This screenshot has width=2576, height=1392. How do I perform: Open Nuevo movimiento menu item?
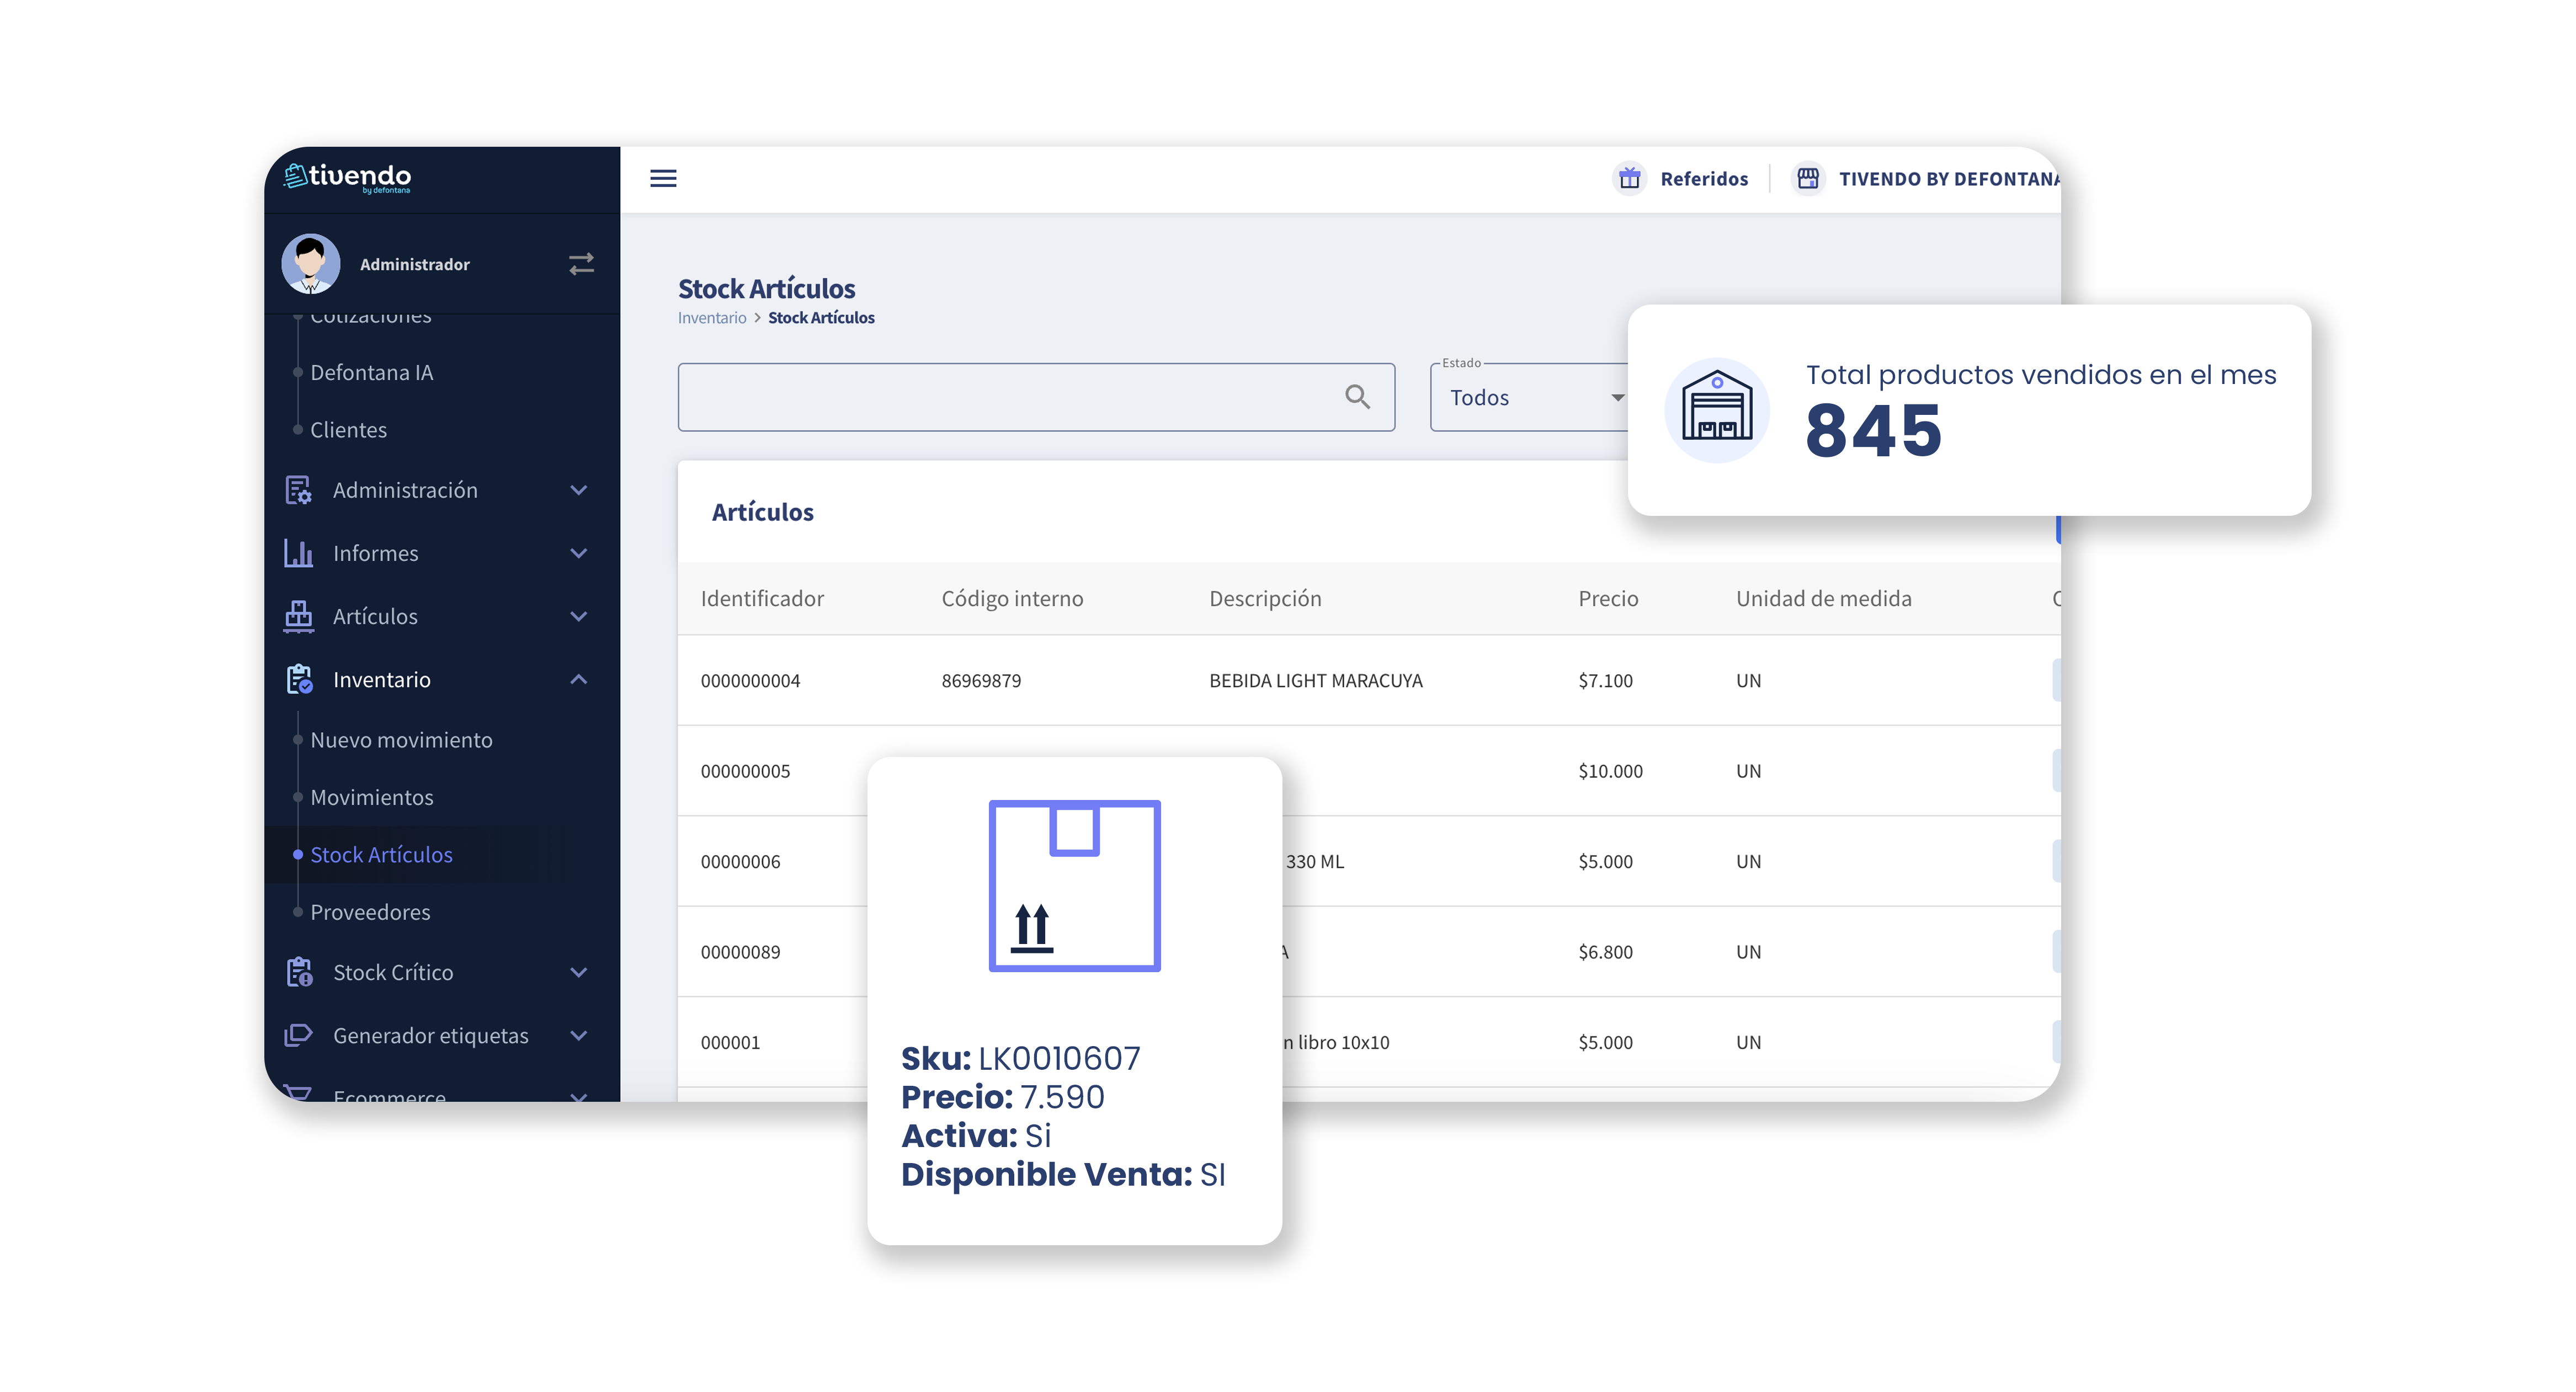pos(401,740)
